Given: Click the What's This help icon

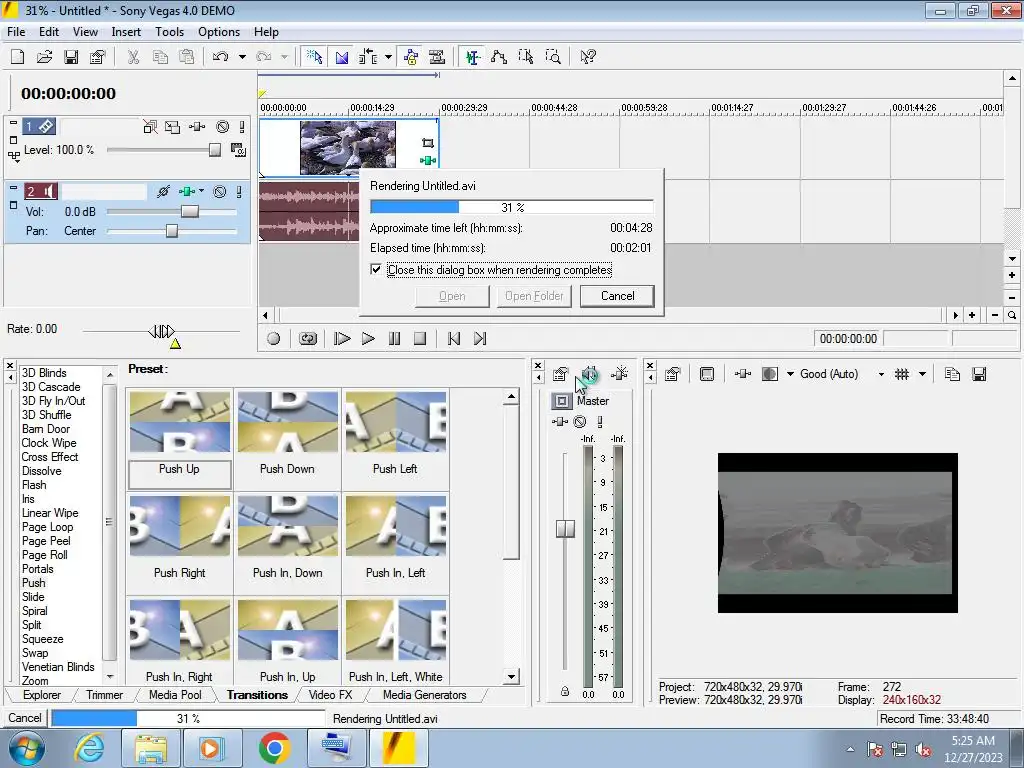Looking at the screenshot, I should click(588, 57).
